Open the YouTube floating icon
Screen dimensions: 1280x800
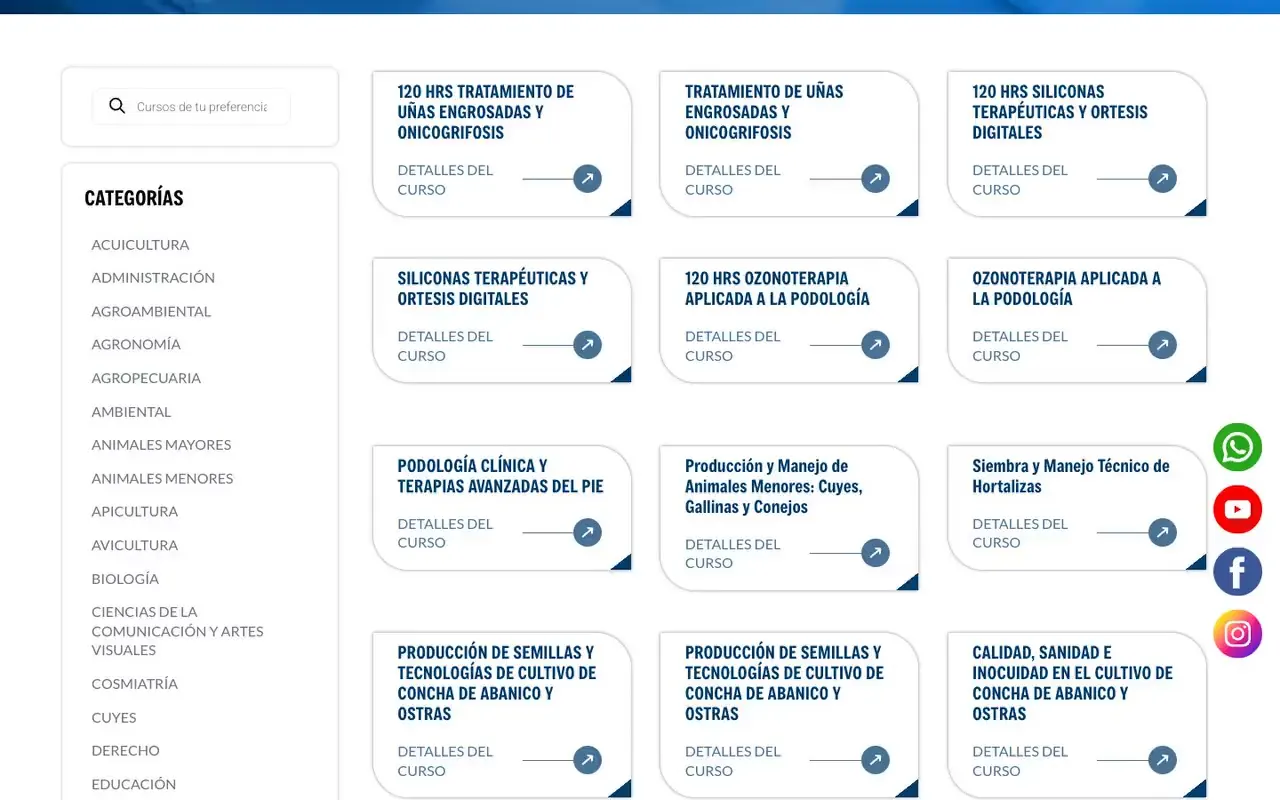click(x=1238, y=509)
